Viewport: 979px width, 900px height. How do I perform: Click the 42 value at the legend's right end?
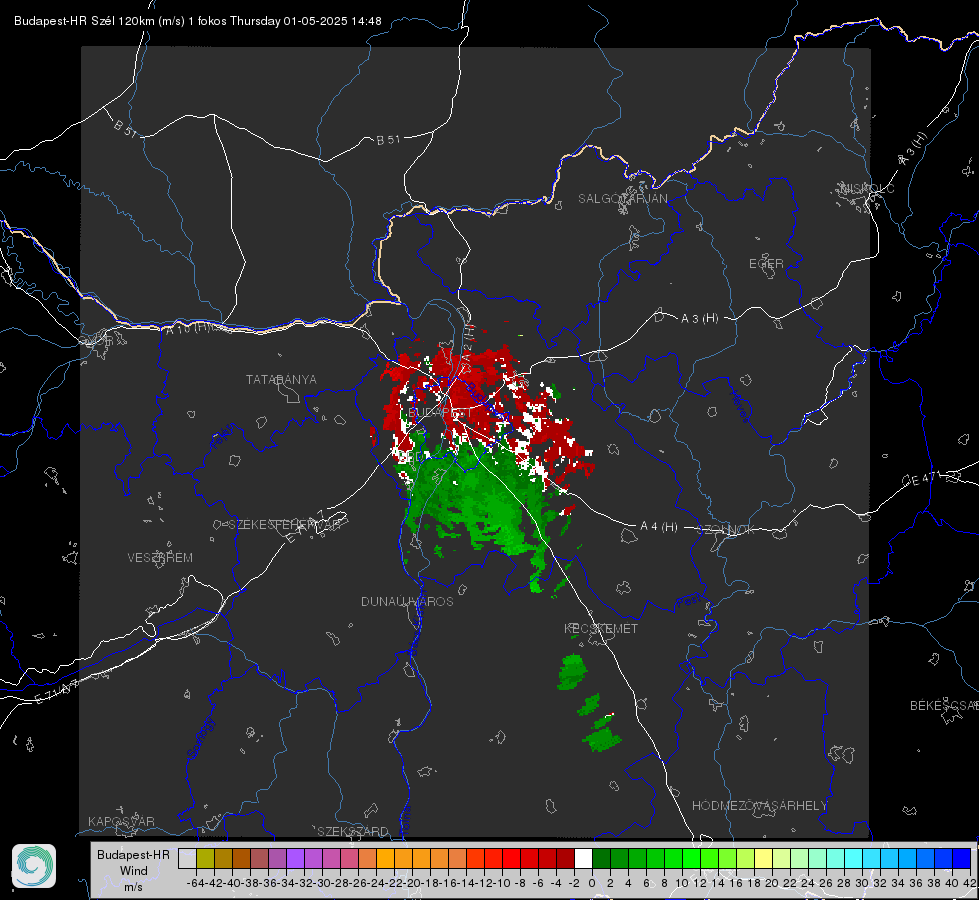click(969, 883)
